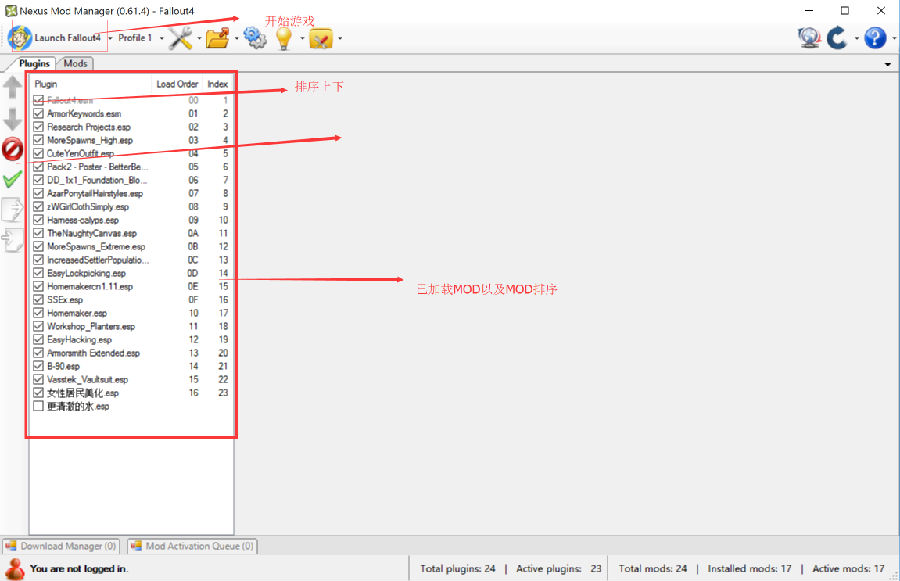Click the green checkmark in the left sidebar
Screen dimensions: 900x581
[x=12, y=180]
